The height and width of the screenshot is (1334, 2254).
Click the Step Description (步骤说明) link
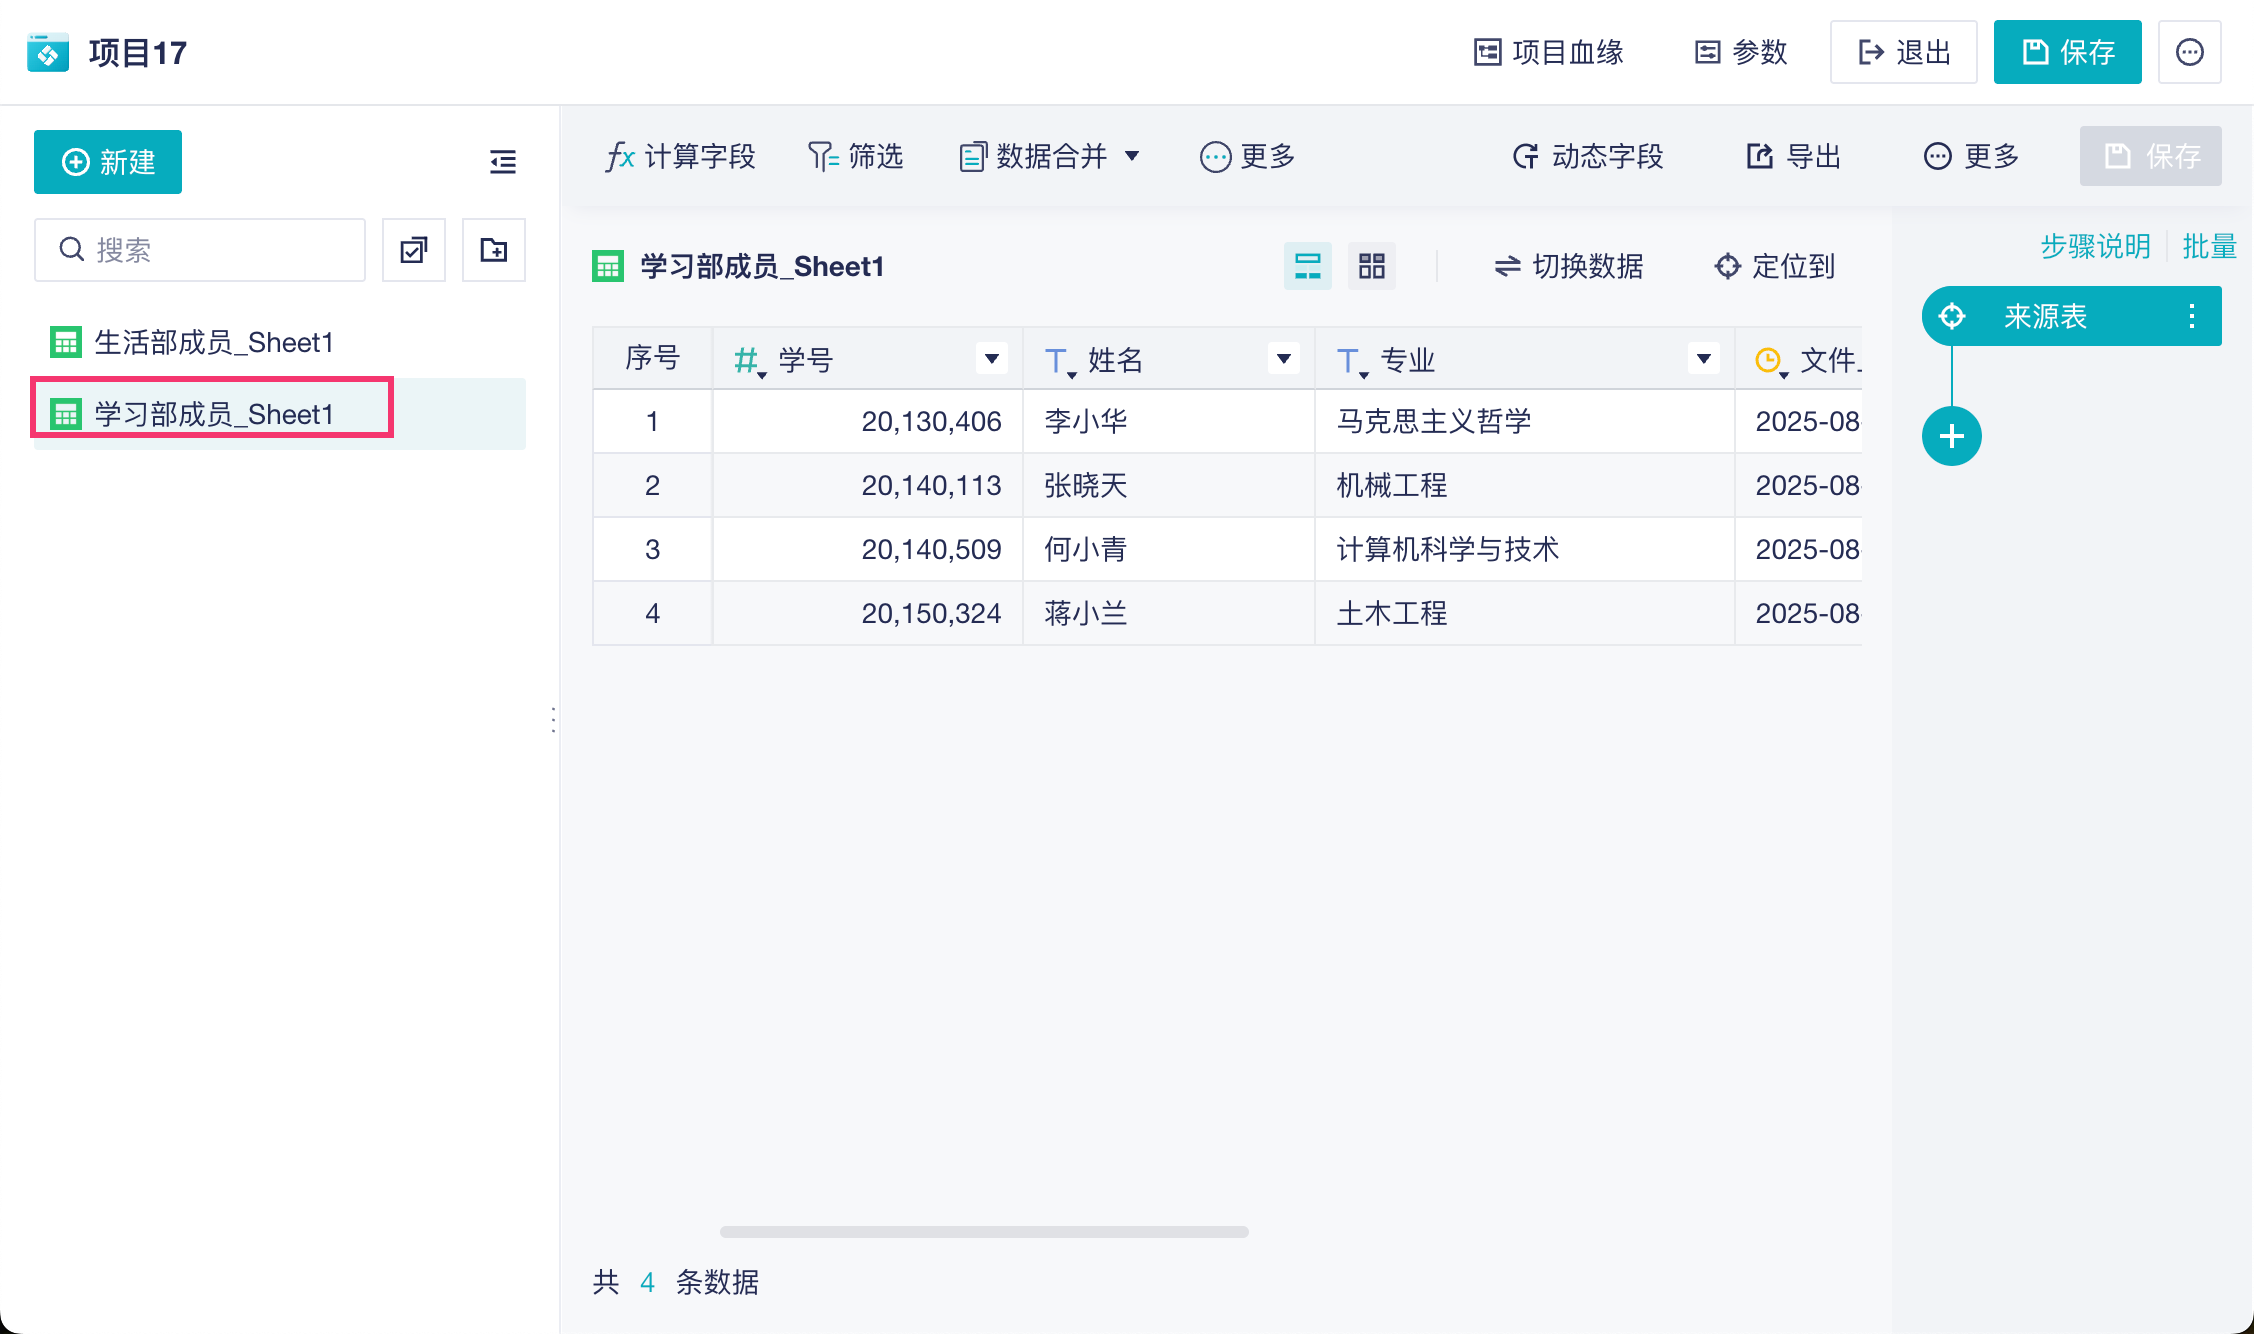(2095, 246)
